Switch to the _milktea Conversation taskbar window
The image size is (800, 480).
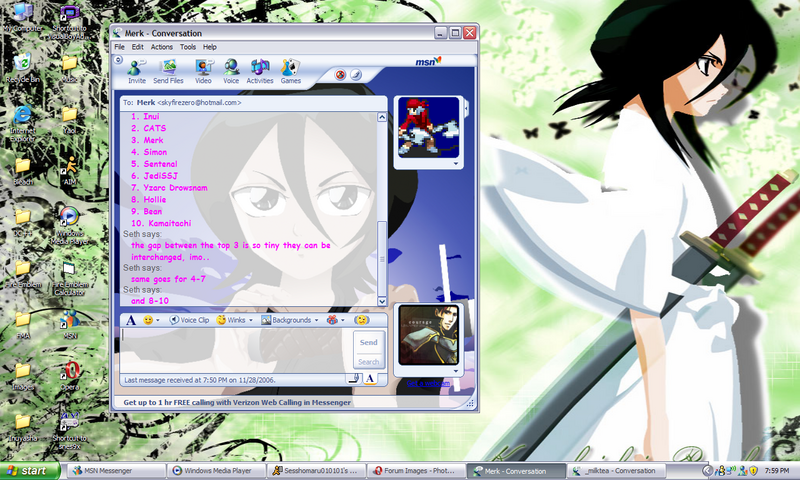tap(616, 471)
